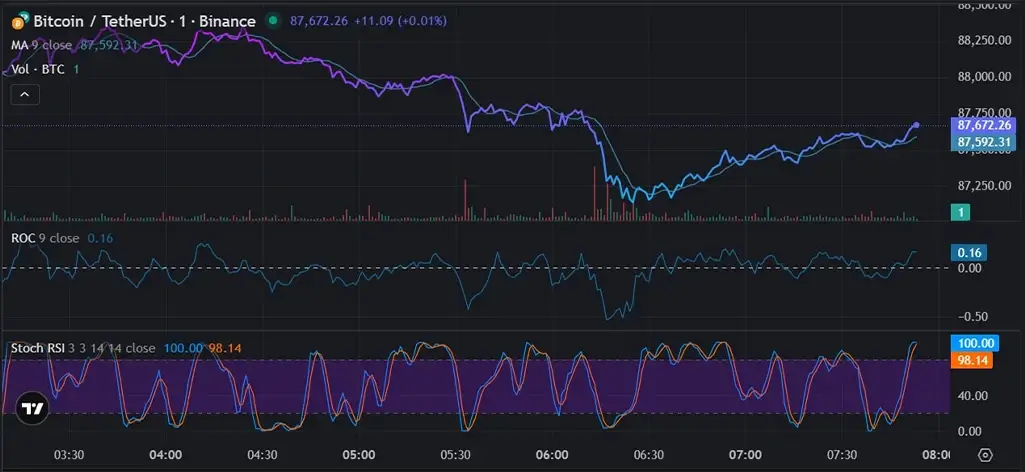1025x472 pixels.
Task: Click the orange 98.14 Stoch RSI axis label
Action: click(x=973, y=360)
